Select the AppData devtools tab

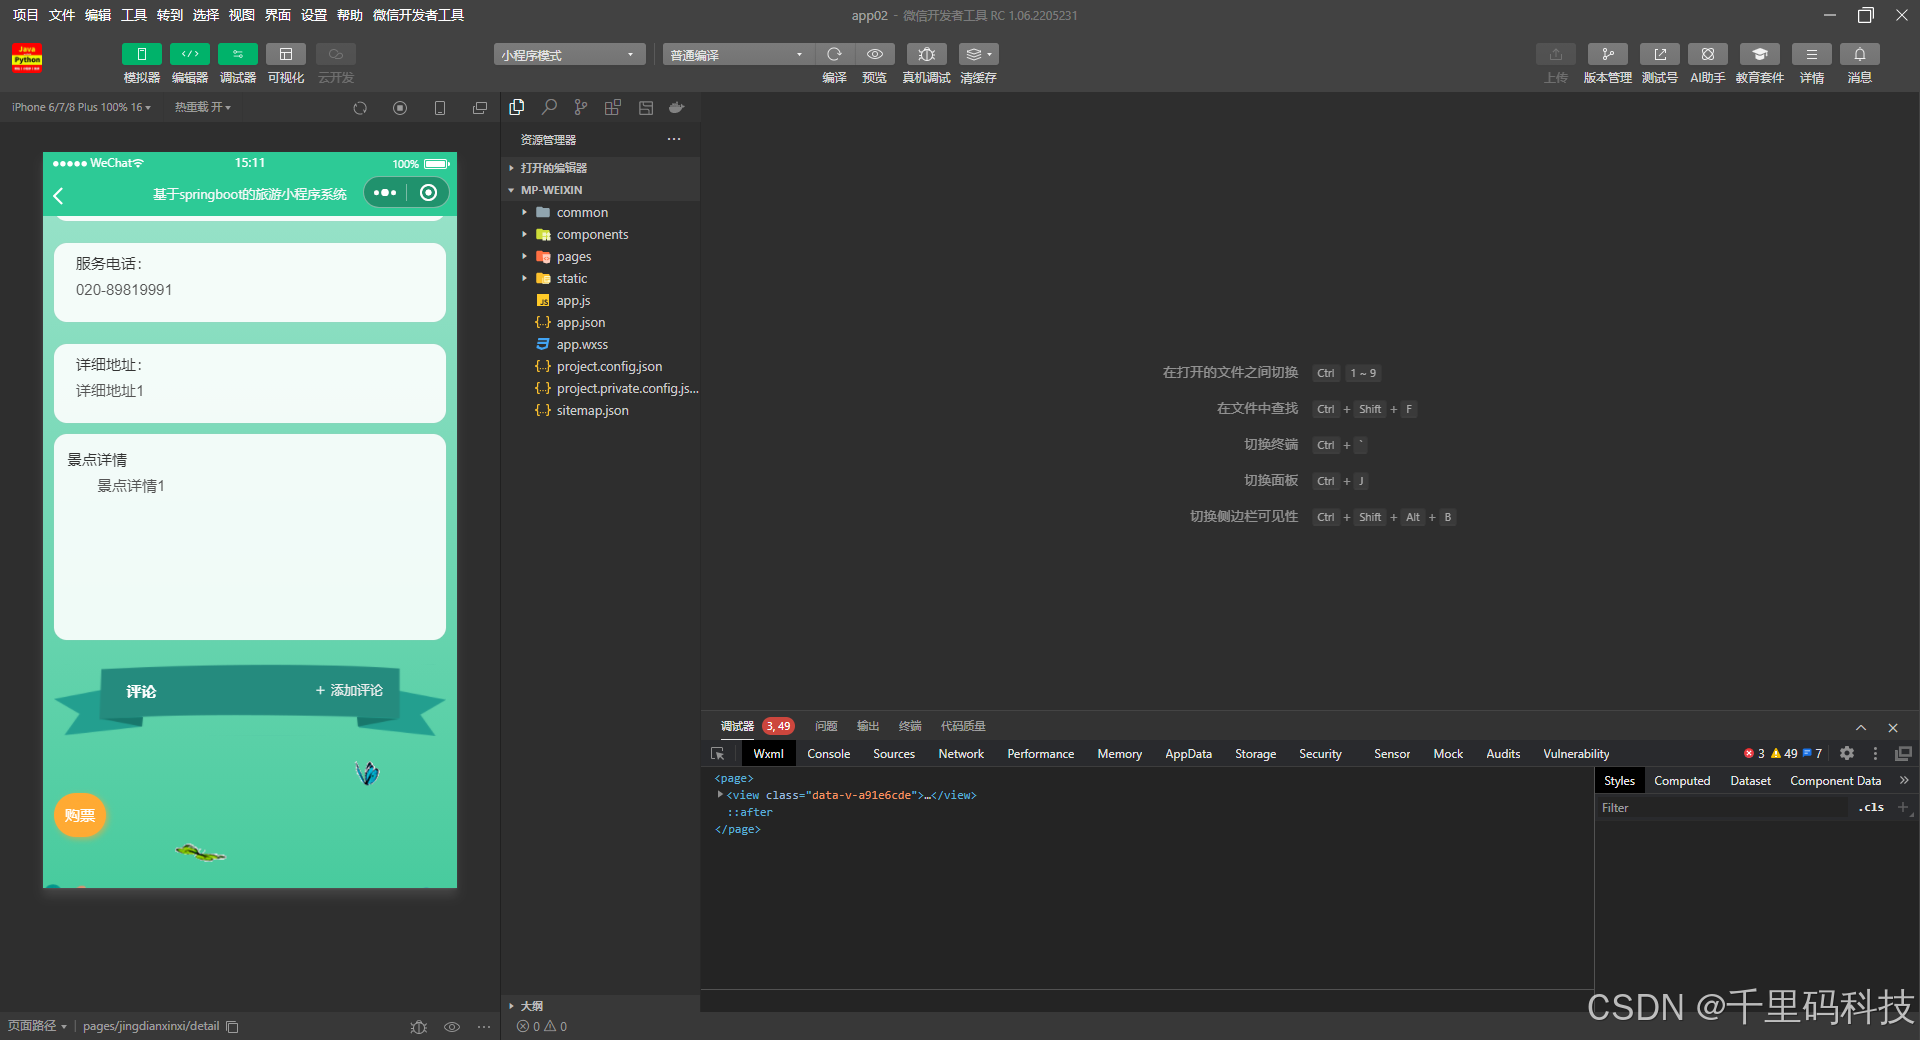[1188, 754]
